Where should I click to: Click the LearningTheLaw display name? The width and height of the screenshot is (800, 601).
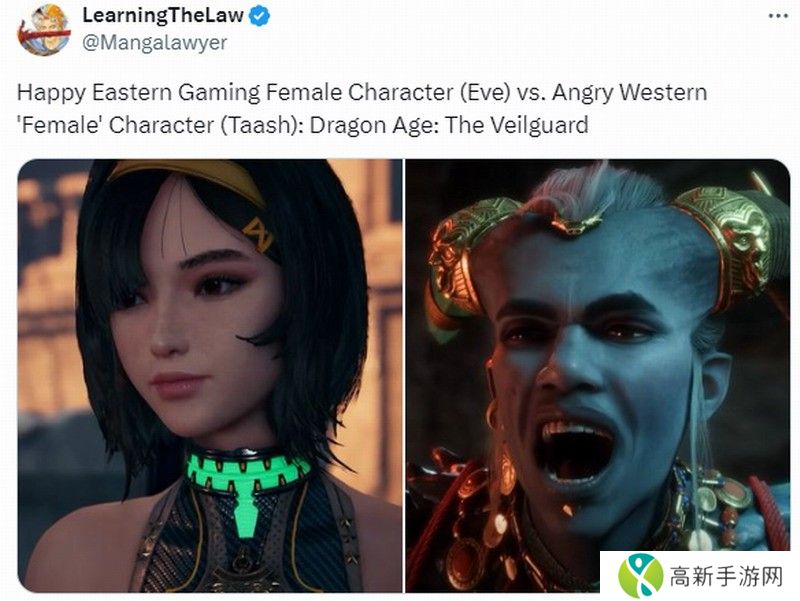[x=163, y=15]
